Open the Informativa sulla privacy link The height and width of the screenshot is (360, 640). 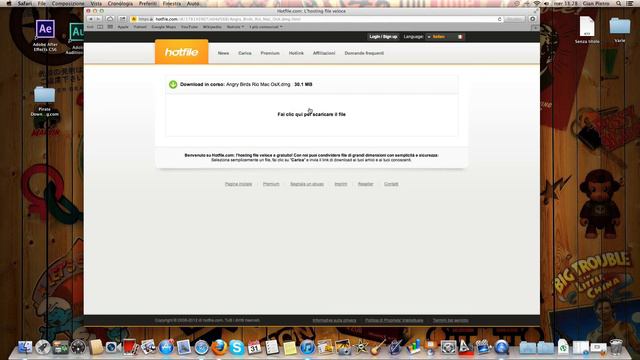point(334,320)
